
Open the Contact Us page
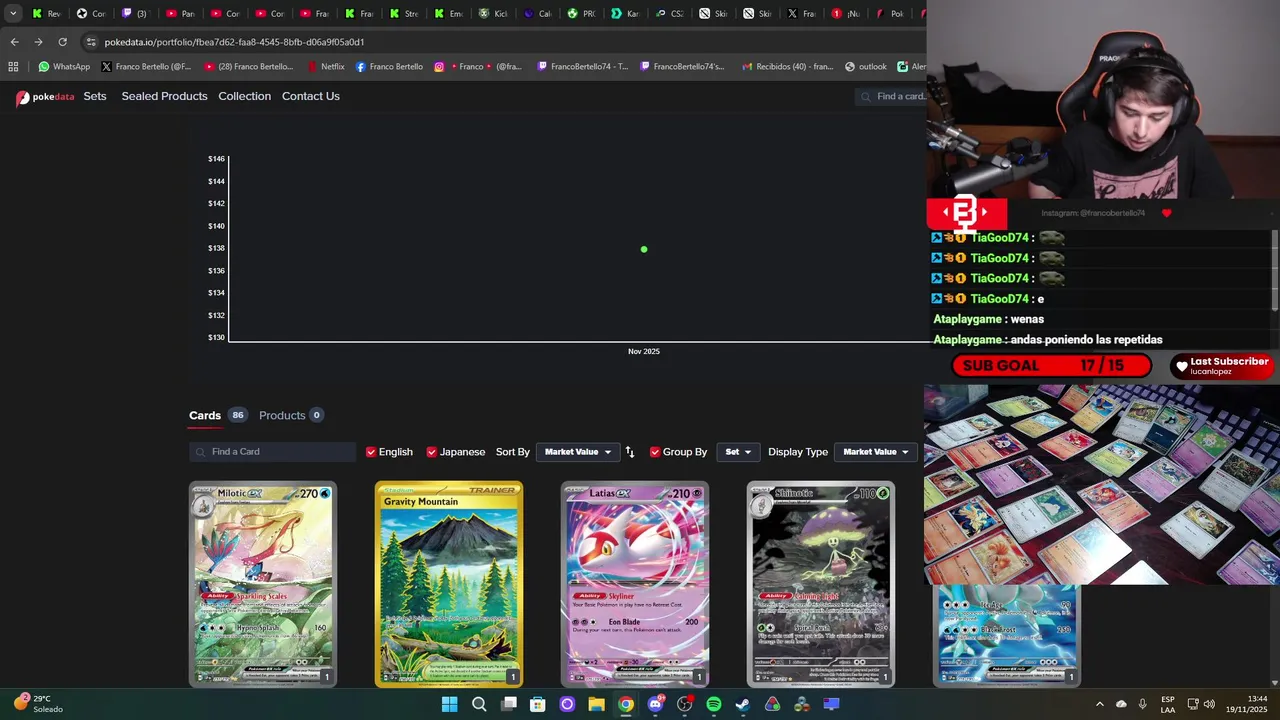tap(311, 96)
